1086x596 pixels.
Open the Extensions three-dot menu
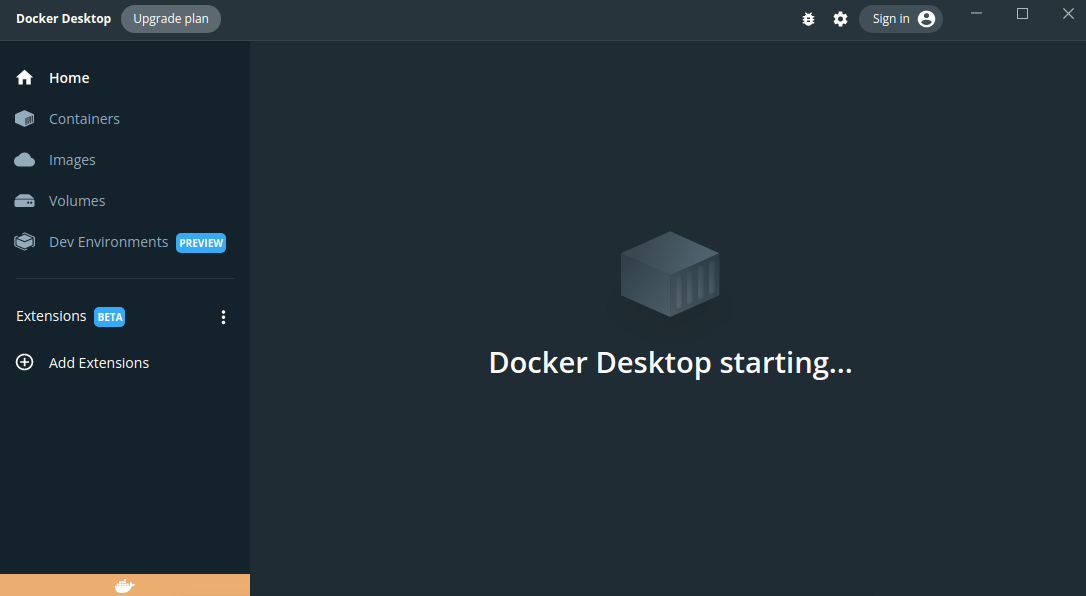(223, 317)
